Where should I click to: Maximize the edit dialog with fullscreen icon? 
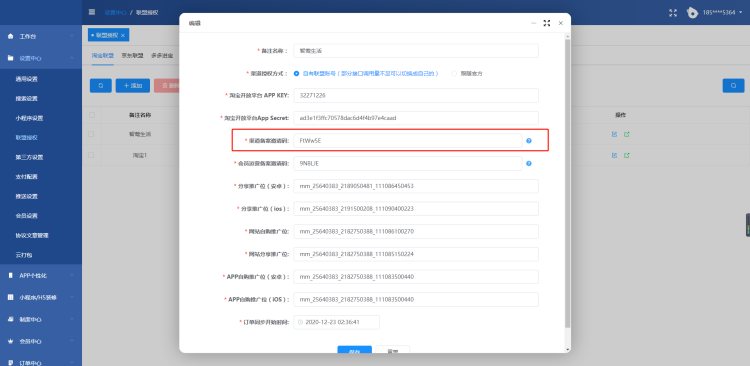pos(547,23)
